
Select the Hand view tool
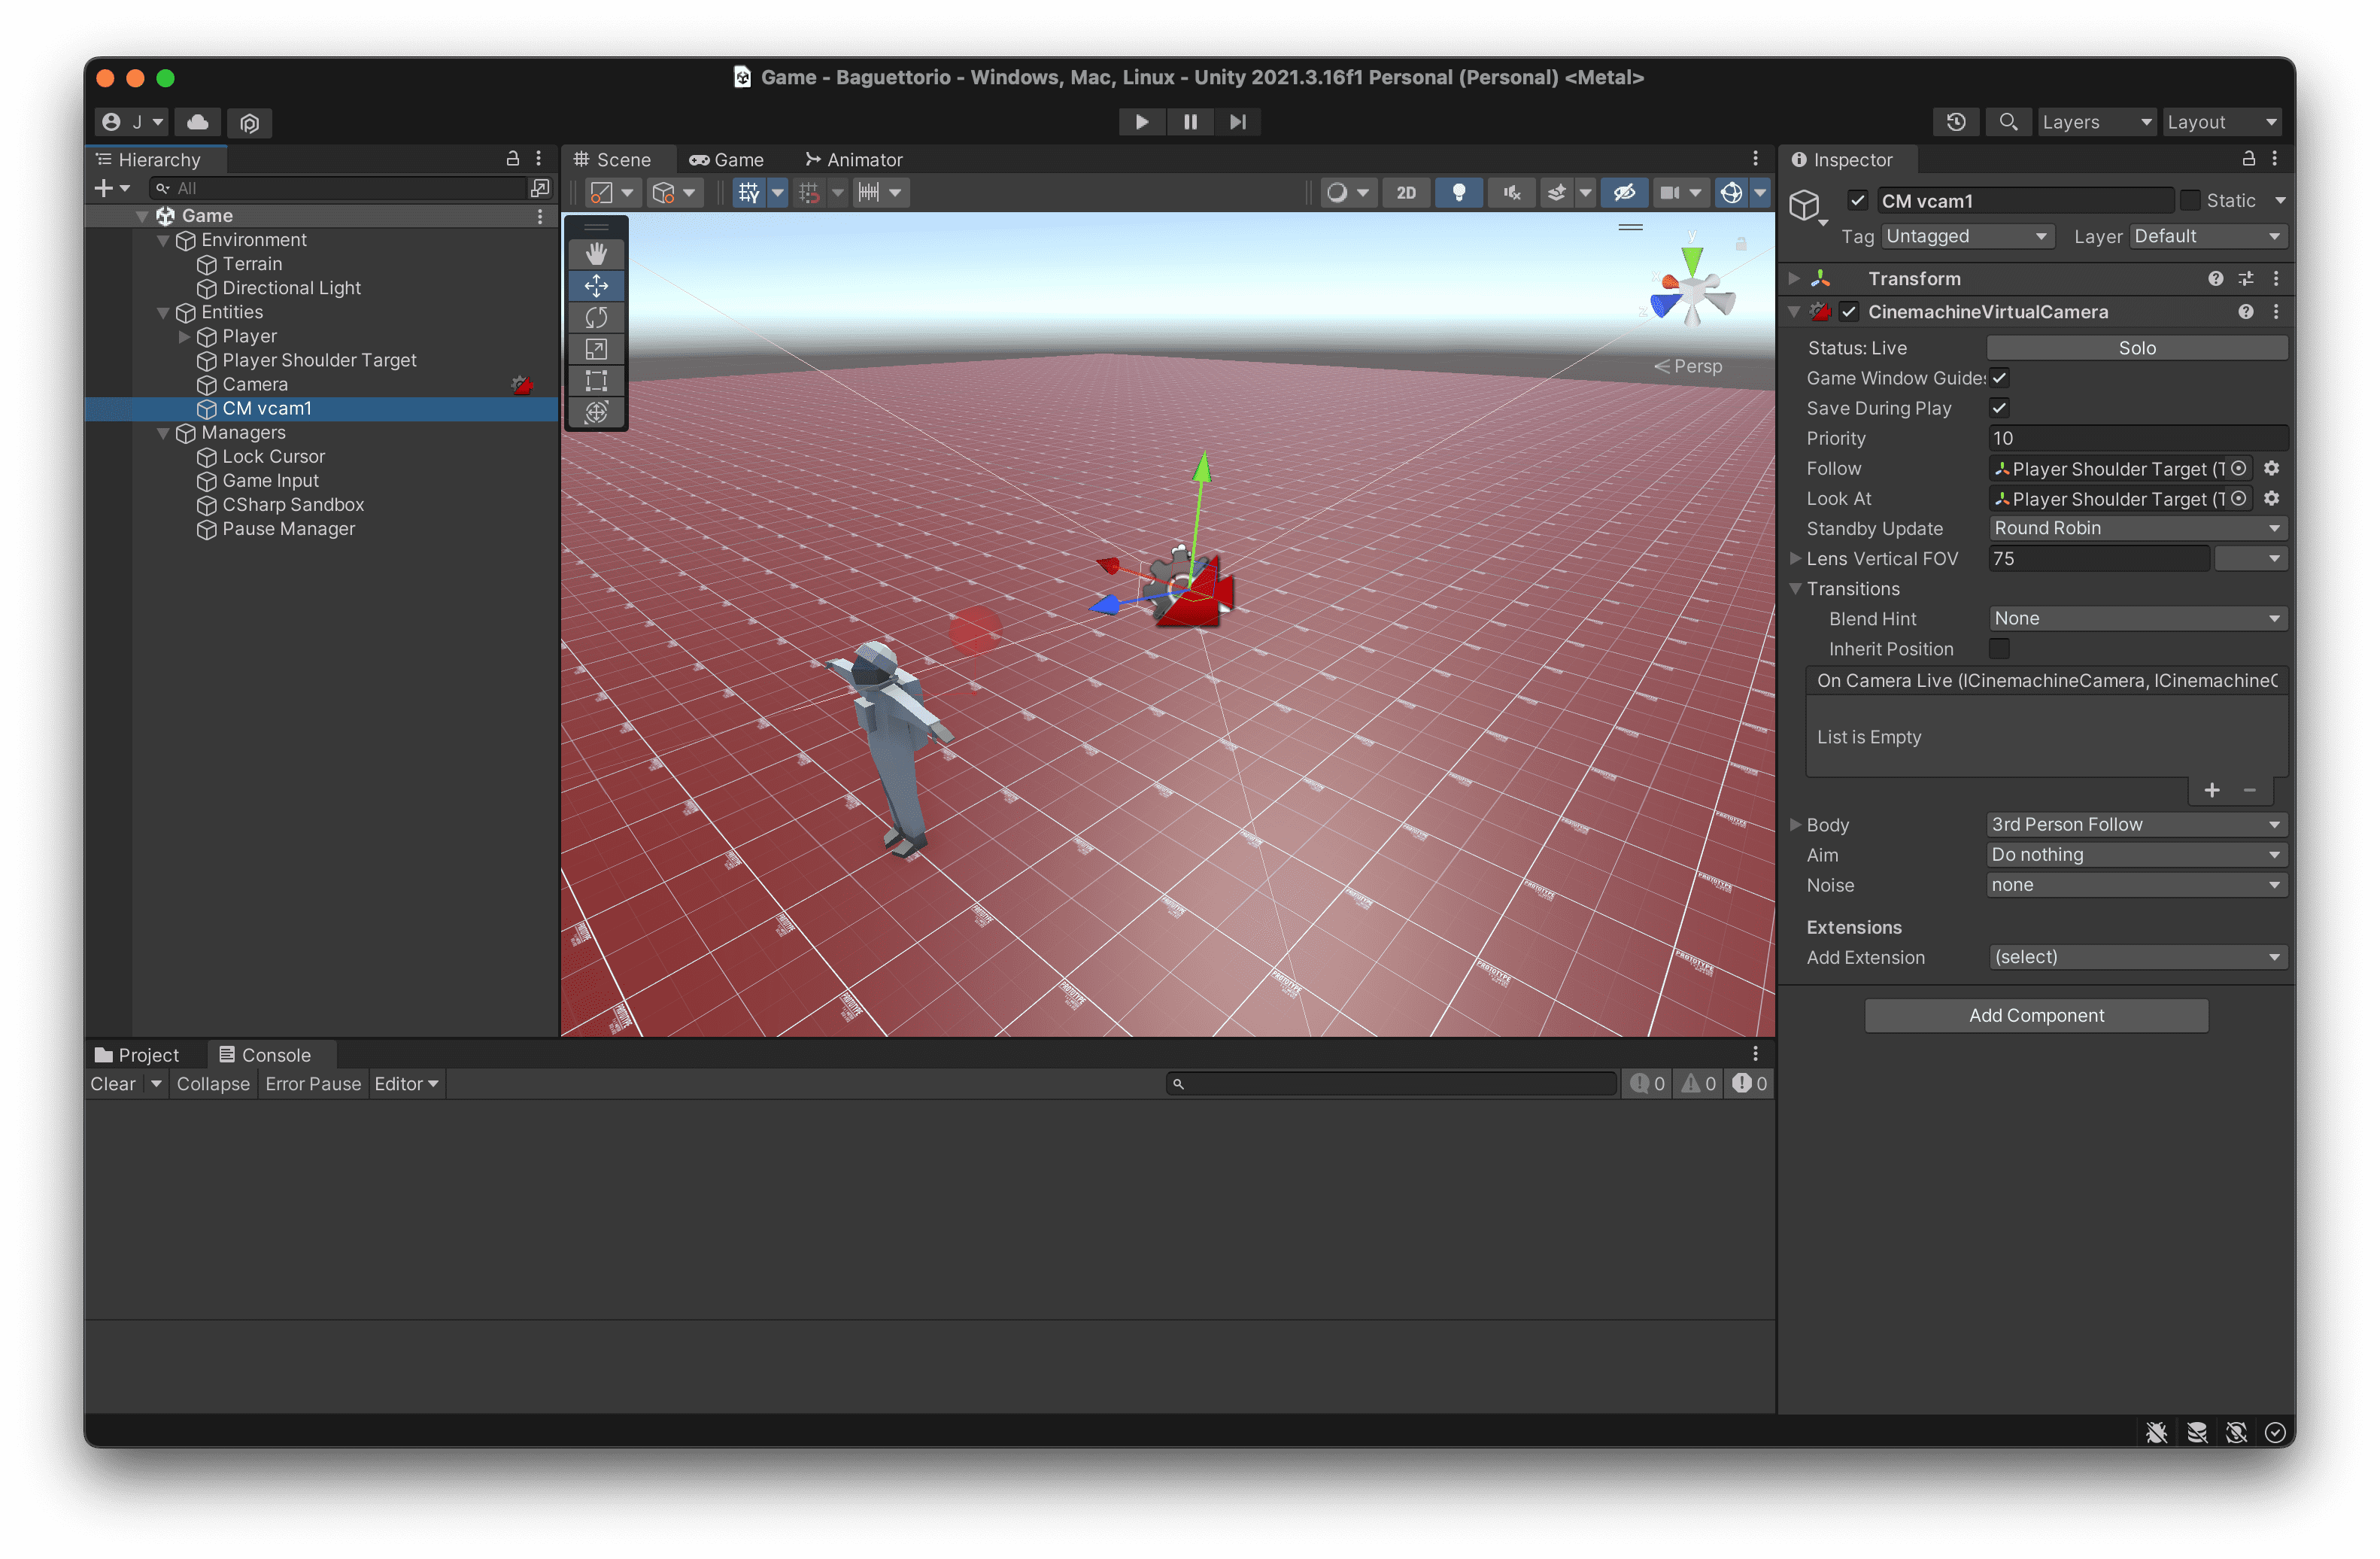(x=596, y=254)
